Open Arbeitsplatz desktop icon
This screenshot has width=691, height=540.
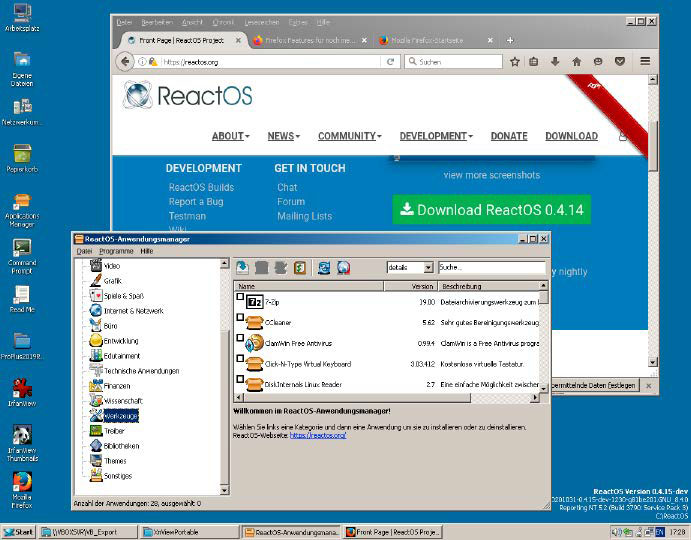click(x=22, y=18)
